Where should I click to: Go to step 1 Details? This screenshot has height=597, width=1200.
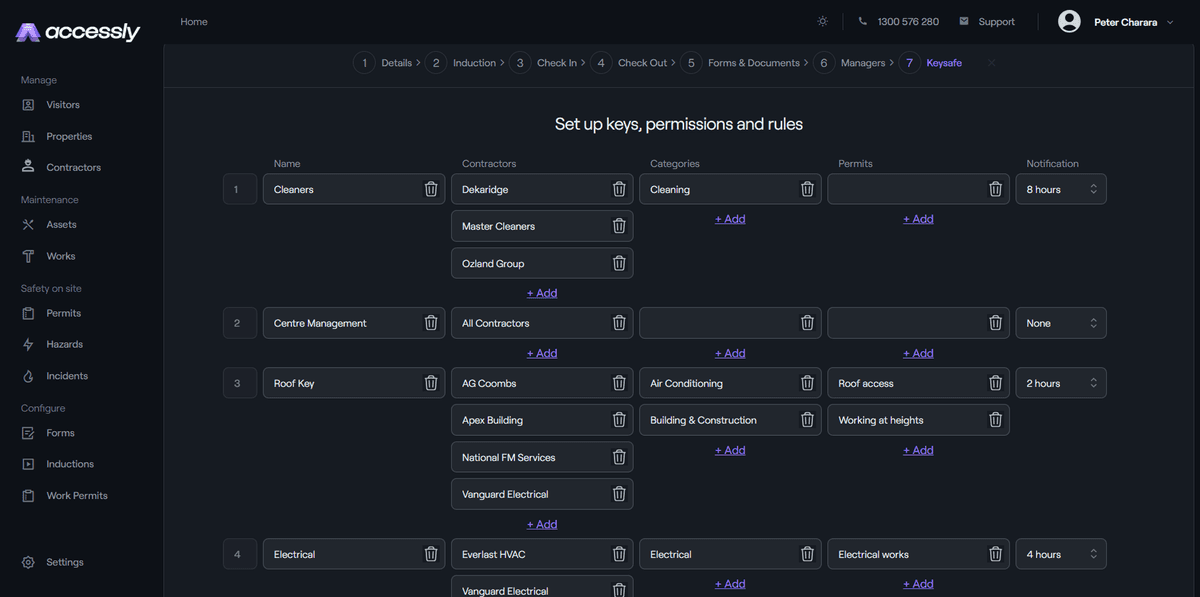click(385, 63)
